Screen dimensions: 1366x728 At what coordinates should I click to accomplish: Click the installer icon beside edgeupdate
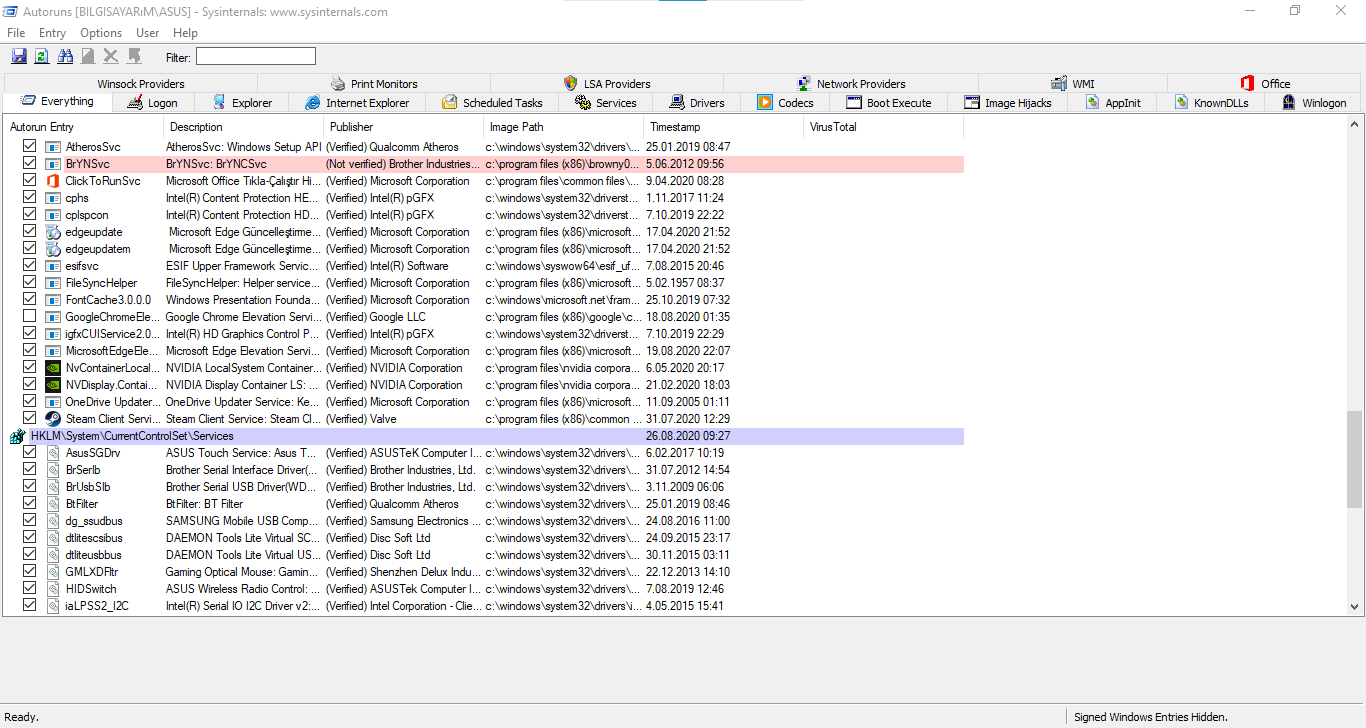pos(53,232)
